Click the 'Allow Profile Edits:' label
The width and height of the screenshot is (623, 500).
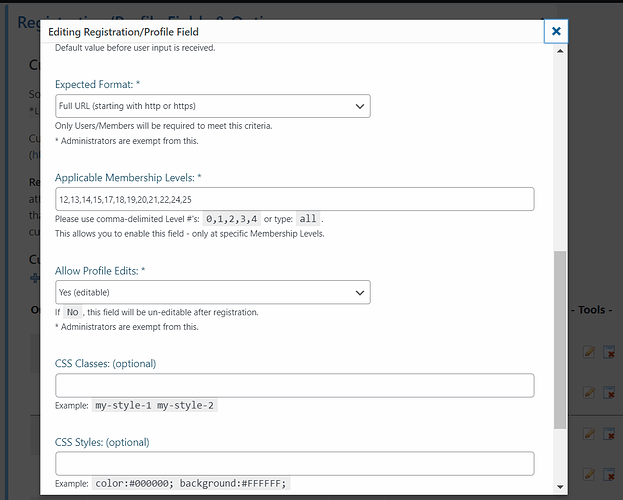(x=100, y=271)
